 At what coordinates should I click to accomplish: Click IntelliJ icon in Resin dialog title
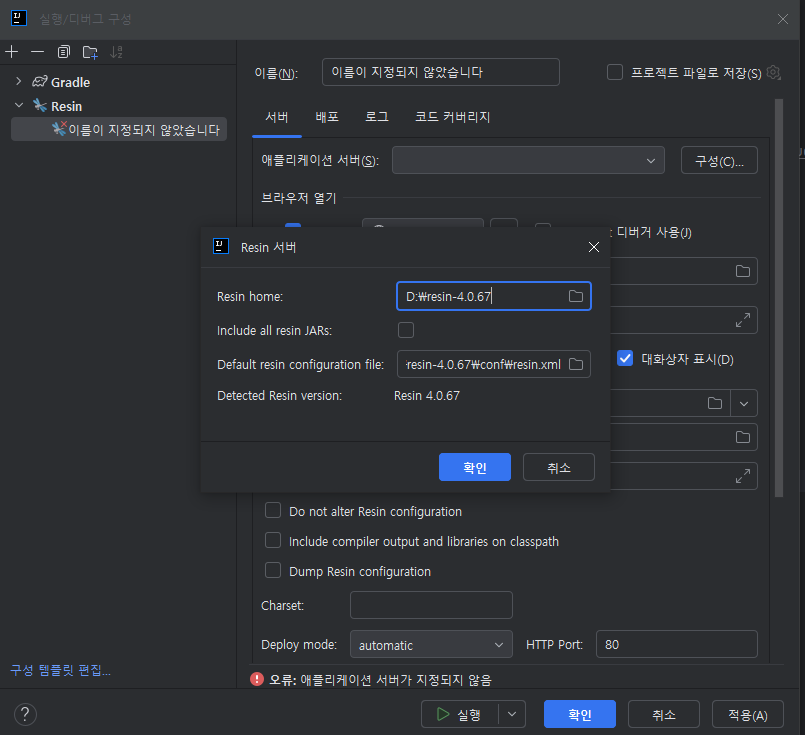click(x=221, y=246)
